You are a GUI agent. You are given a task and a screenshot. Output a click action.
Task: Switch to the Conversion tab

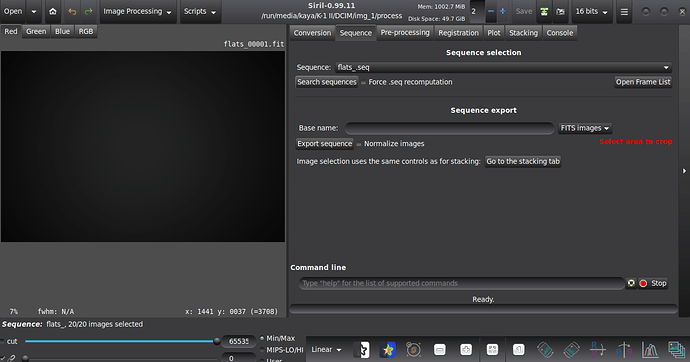pyautogui.click(x=312, y=33)
